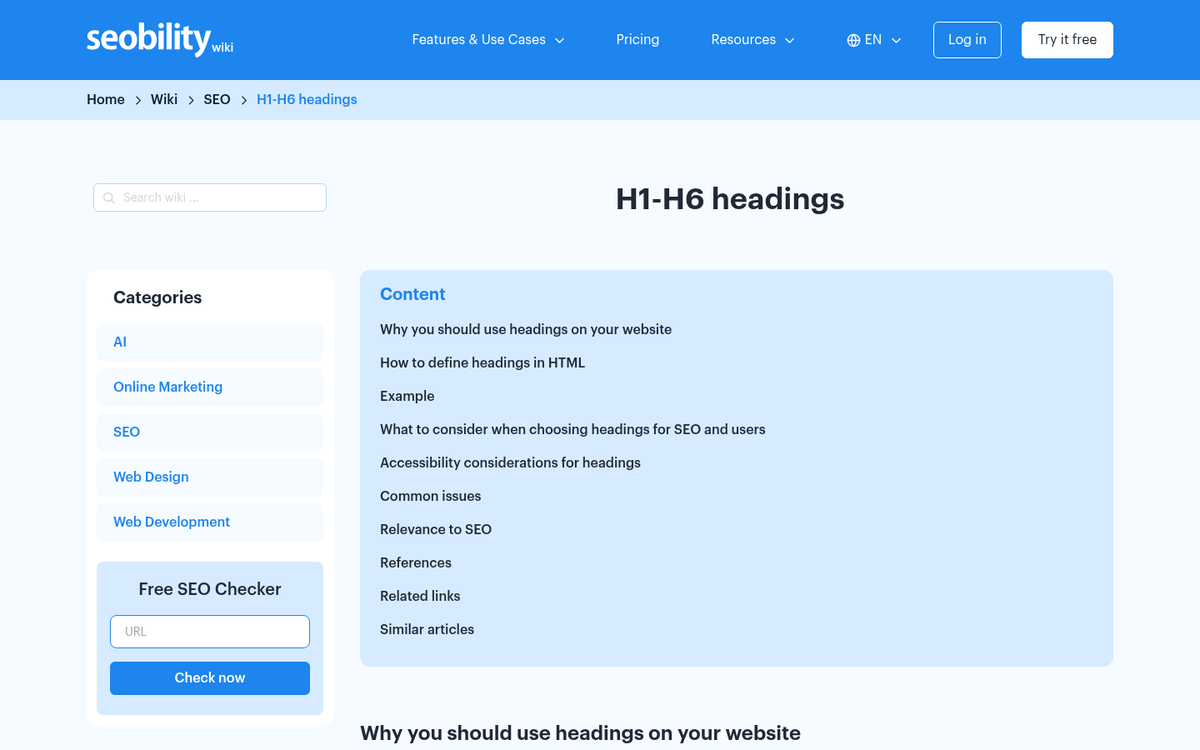The width and height of the screenshot is (1200, 750).
Task: Click Home in the breadcrumb
Action: click(x=105, y=99)
